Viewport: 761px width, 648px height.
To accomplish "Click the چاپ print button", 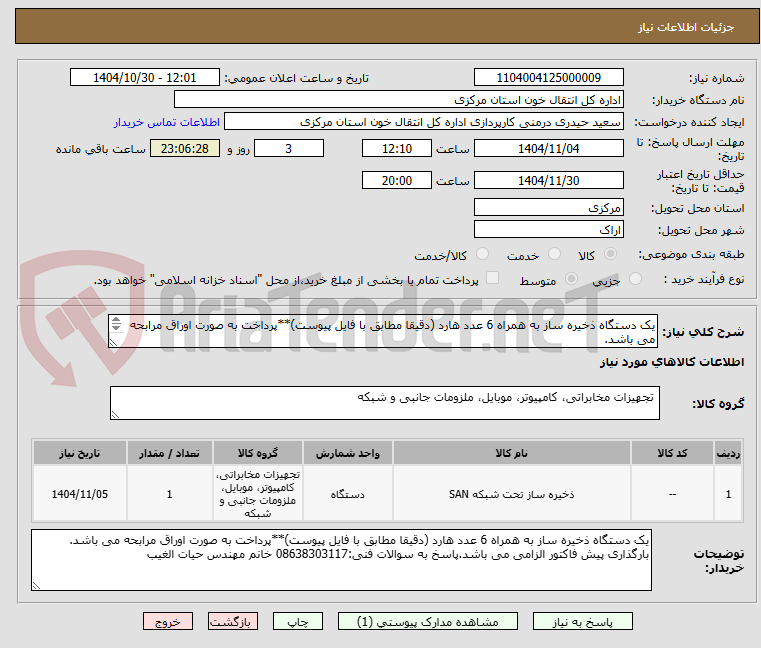I will (x=298, y=621).
